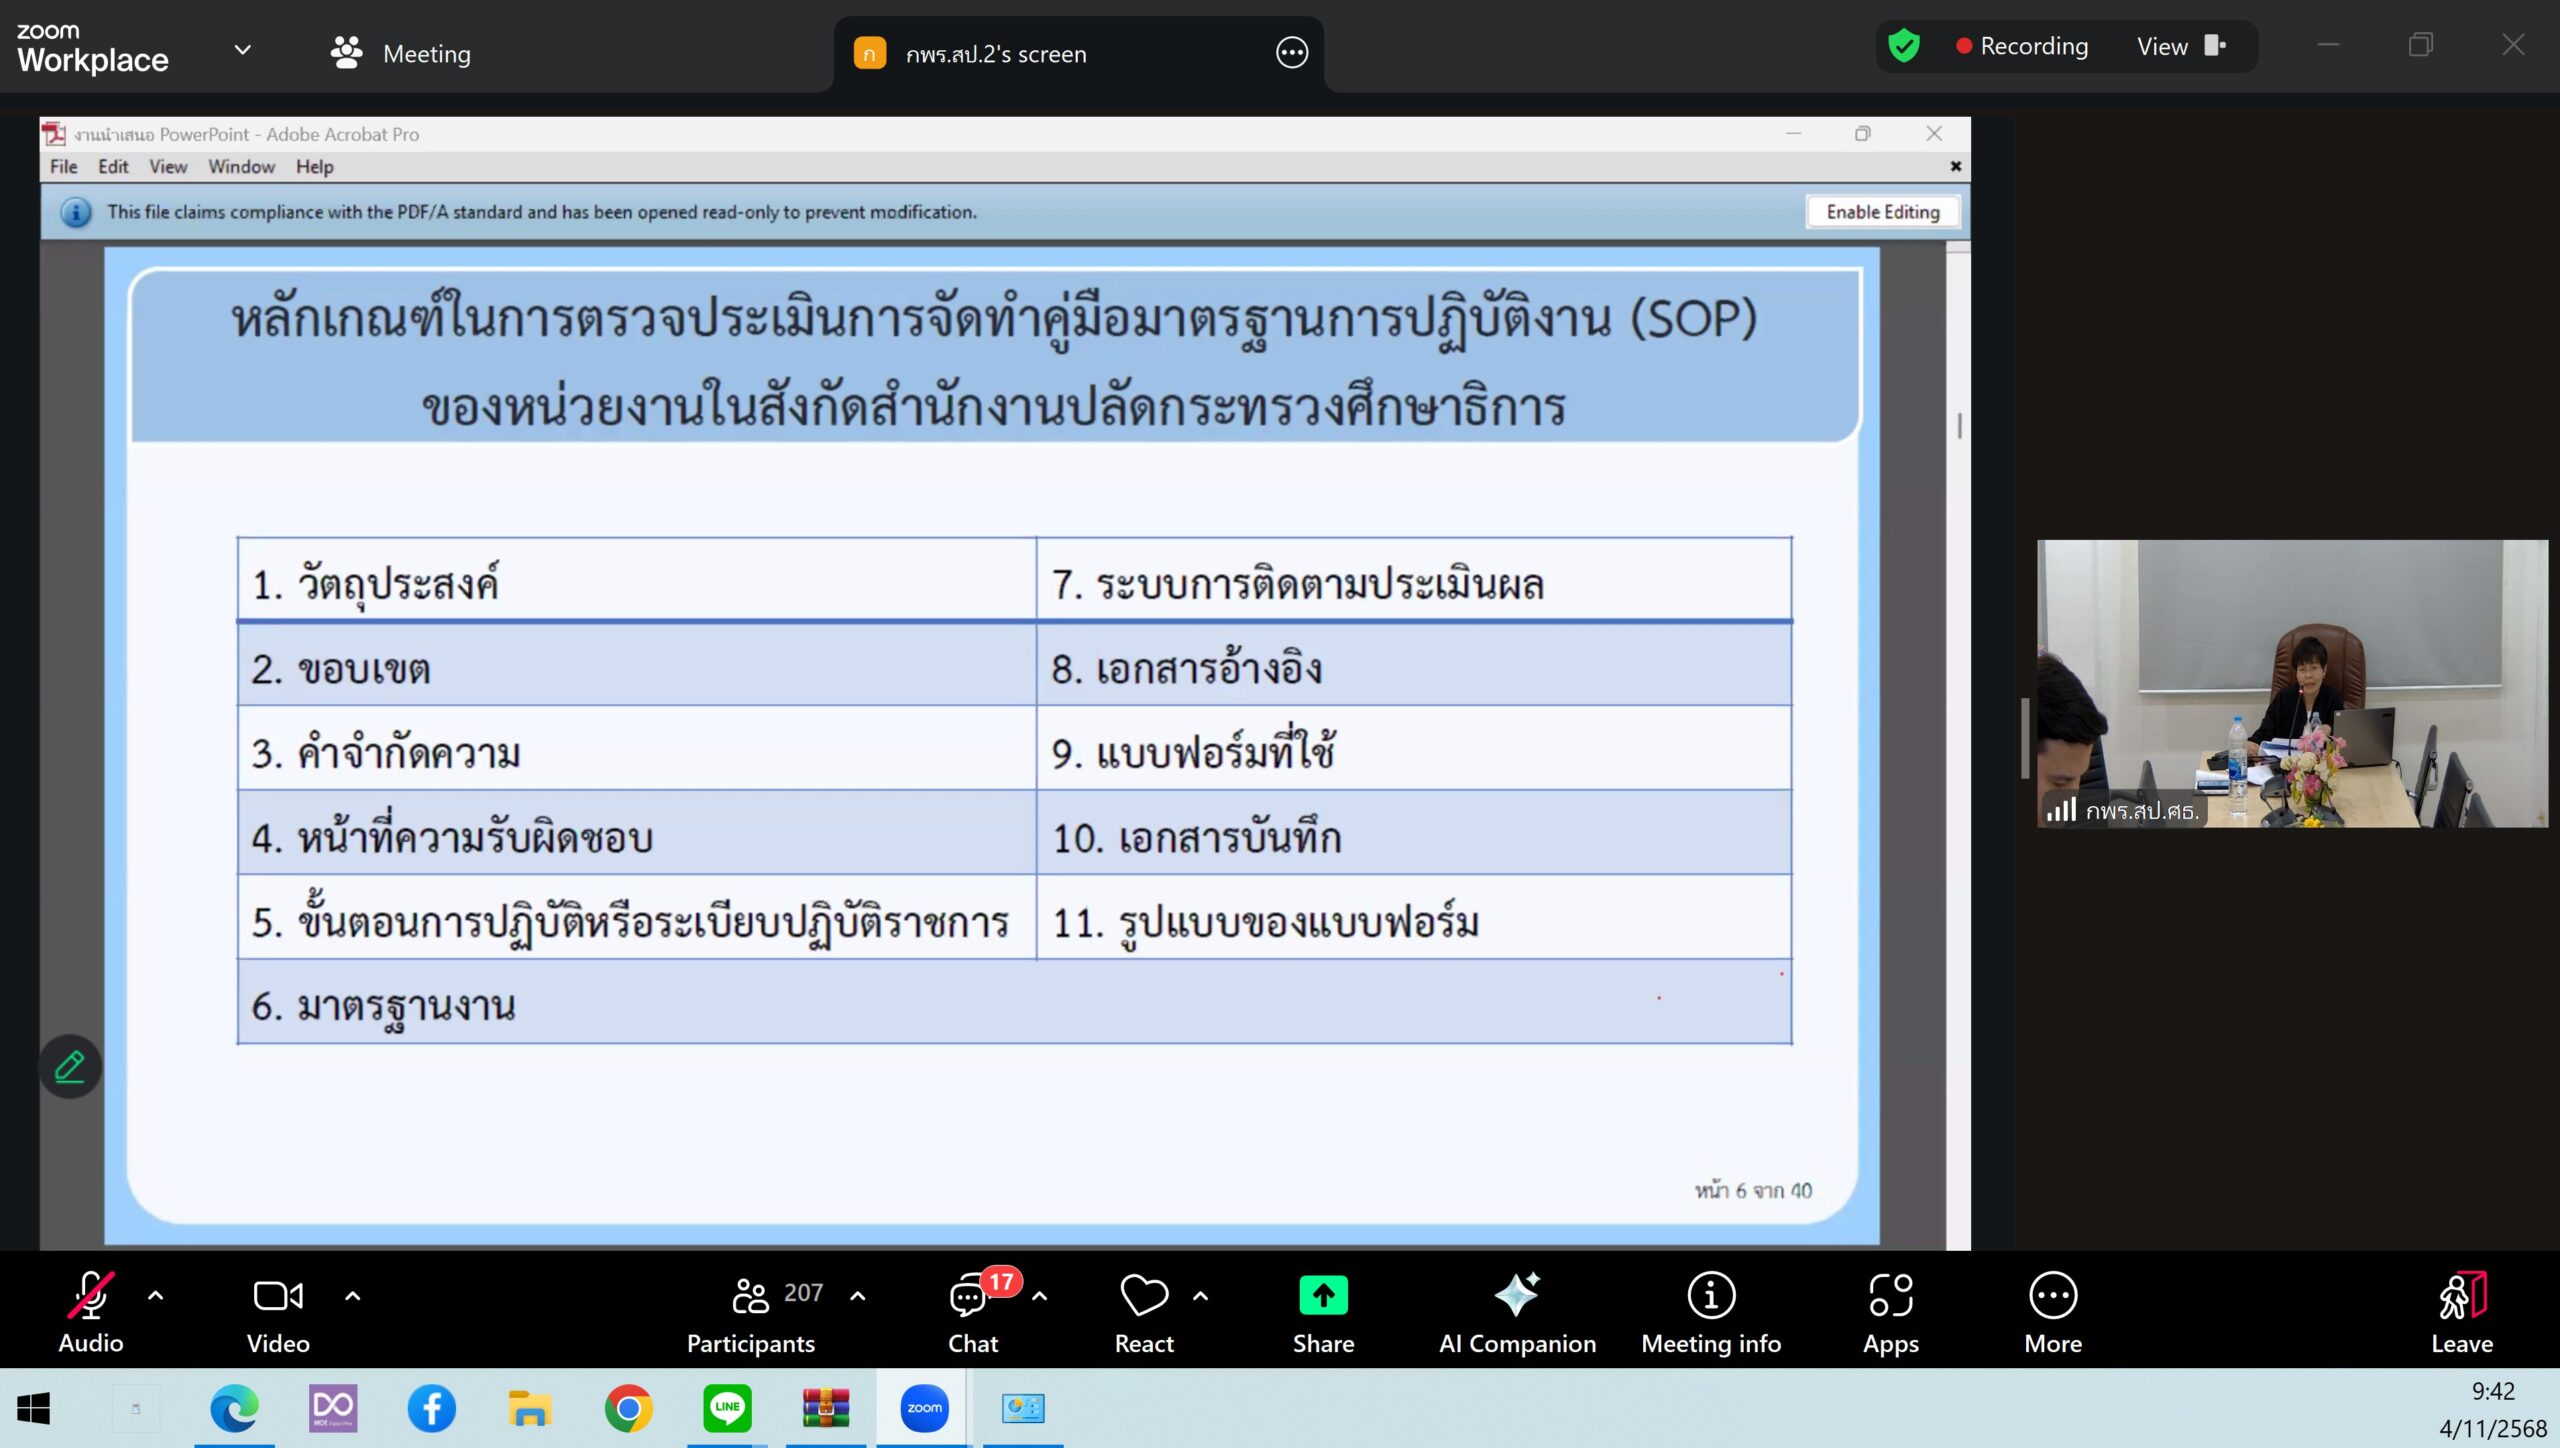
Task: Open Zoom Workplace dropdown chevron
Action: point(242,50)
